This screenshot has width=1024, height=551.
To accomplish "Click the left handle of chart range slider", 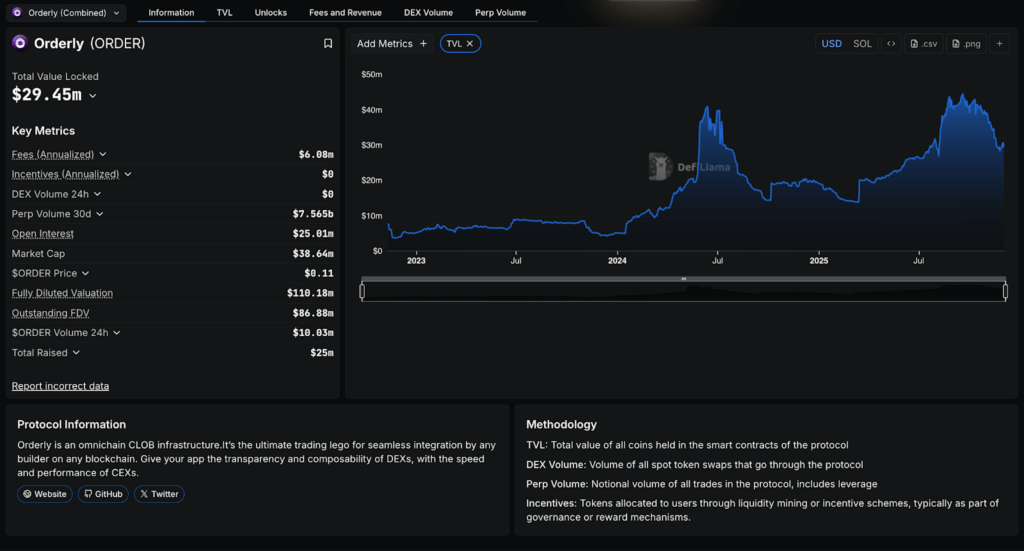I will click(362, 291).
